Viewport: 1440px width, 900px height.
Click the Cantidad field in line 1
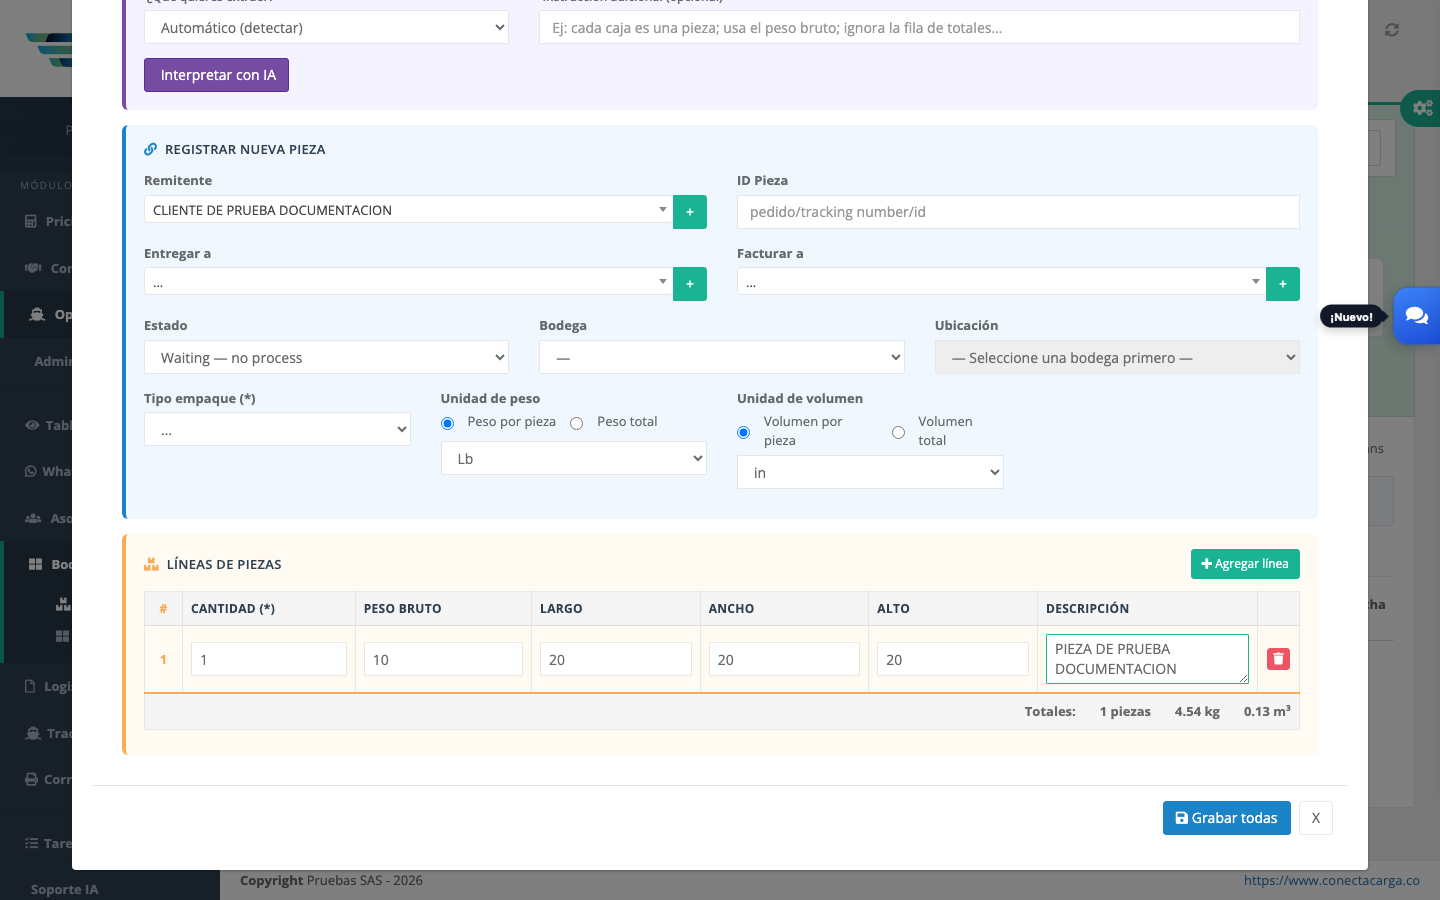coord(269,659)
